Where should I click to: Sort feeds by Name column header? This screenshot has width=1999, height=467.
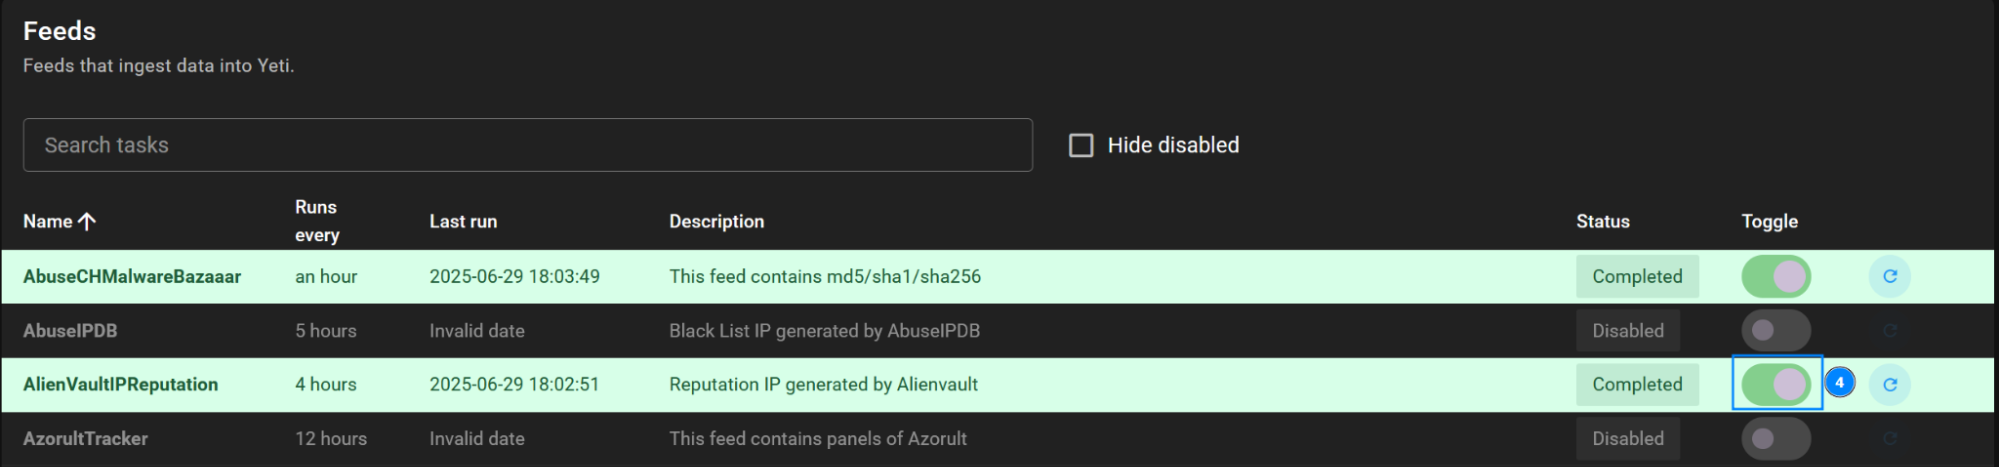[48, 222]
